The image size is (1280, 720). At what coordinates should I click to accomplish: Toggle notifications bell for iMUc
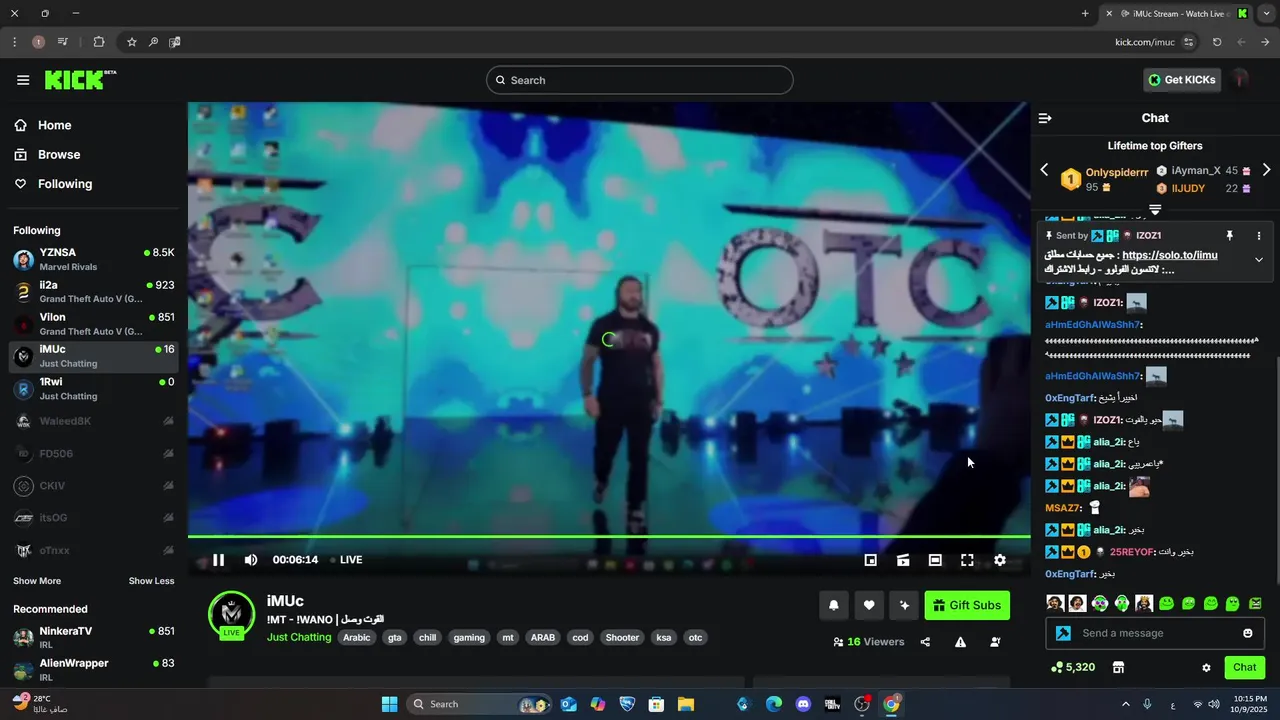pos(833,605)
